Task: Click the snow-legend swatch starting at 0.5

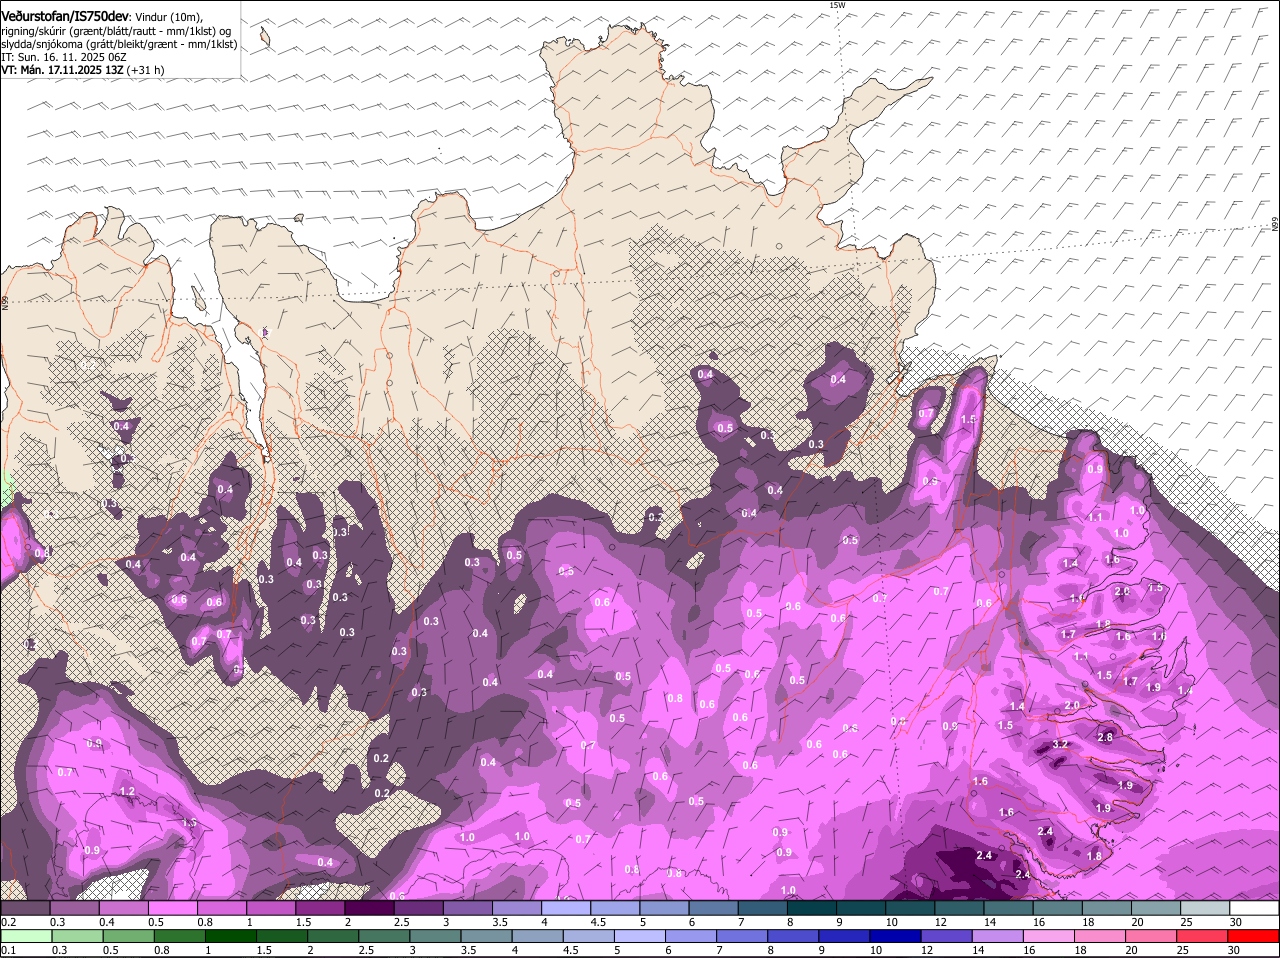Action: pos(172,908)
